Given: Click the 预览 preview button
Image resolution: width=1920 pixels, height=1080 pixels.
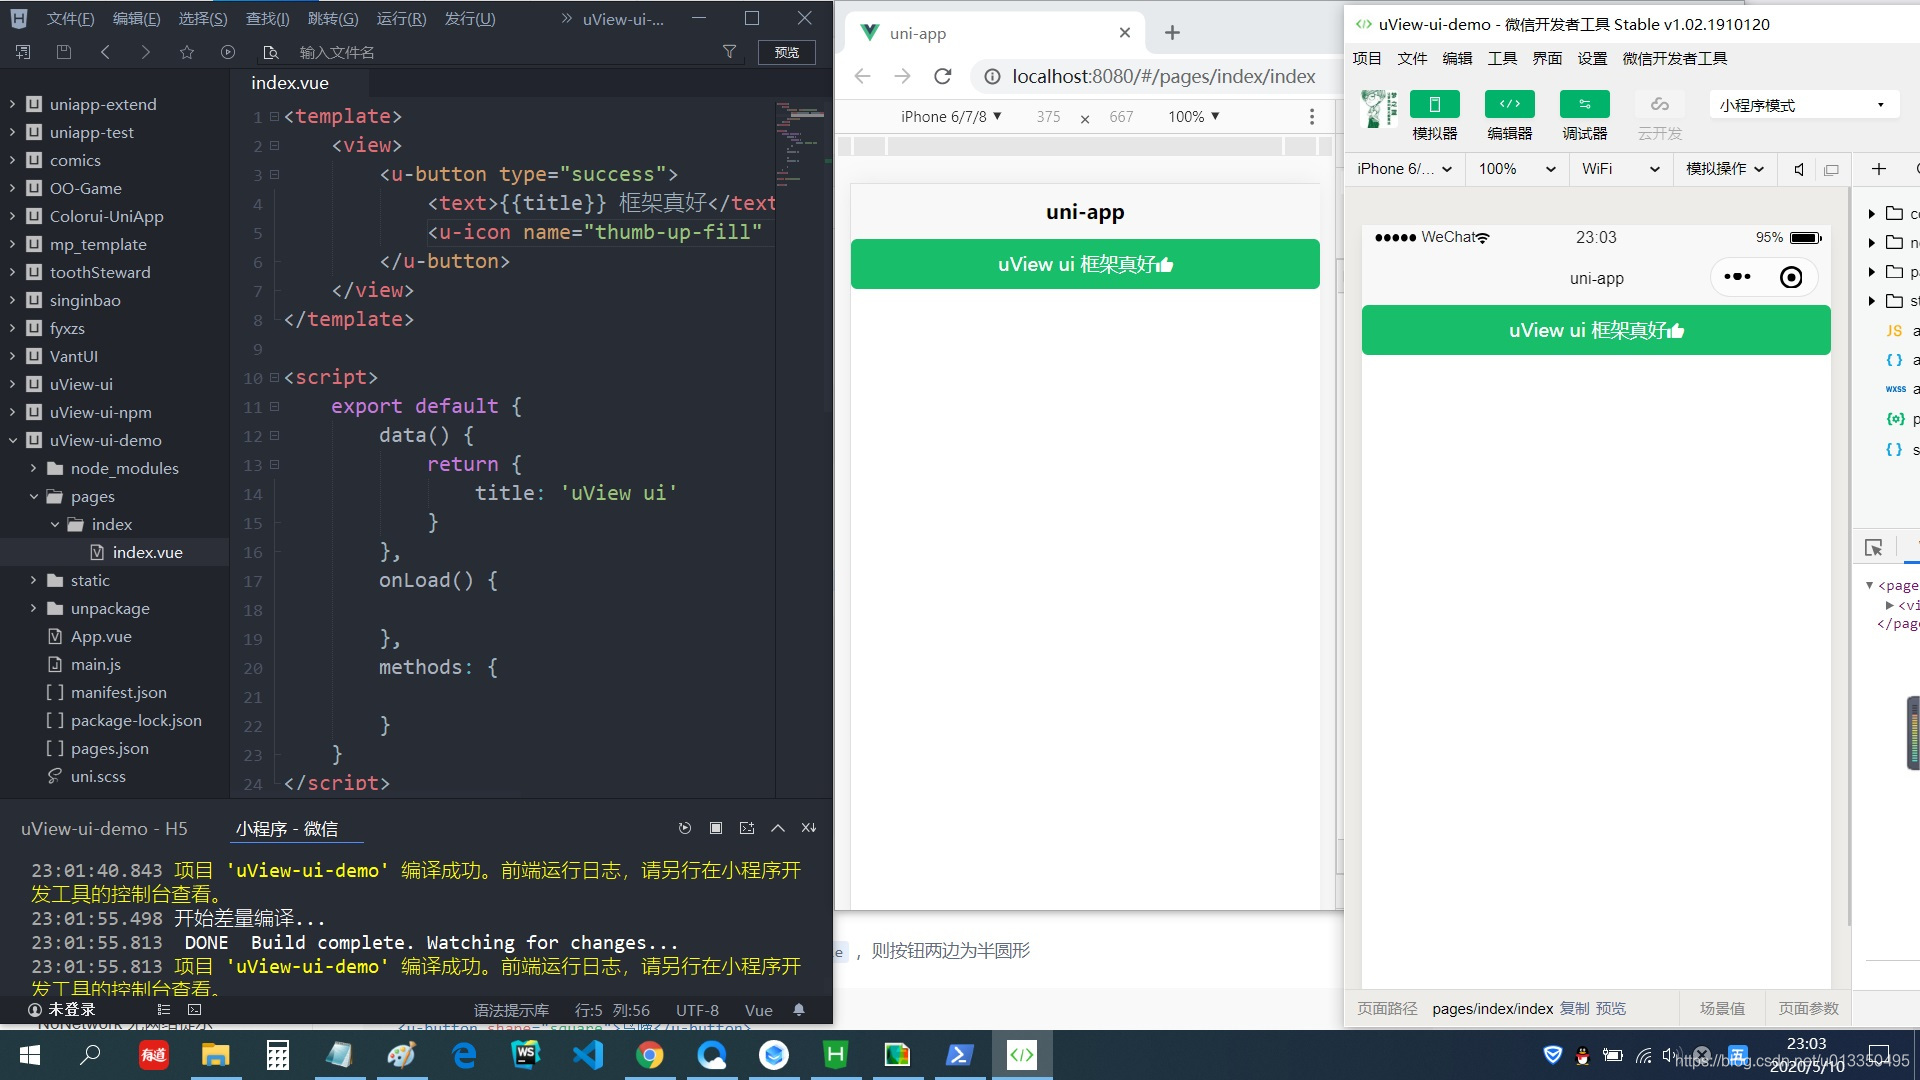Looking at the screenshot, I should 786,52.
